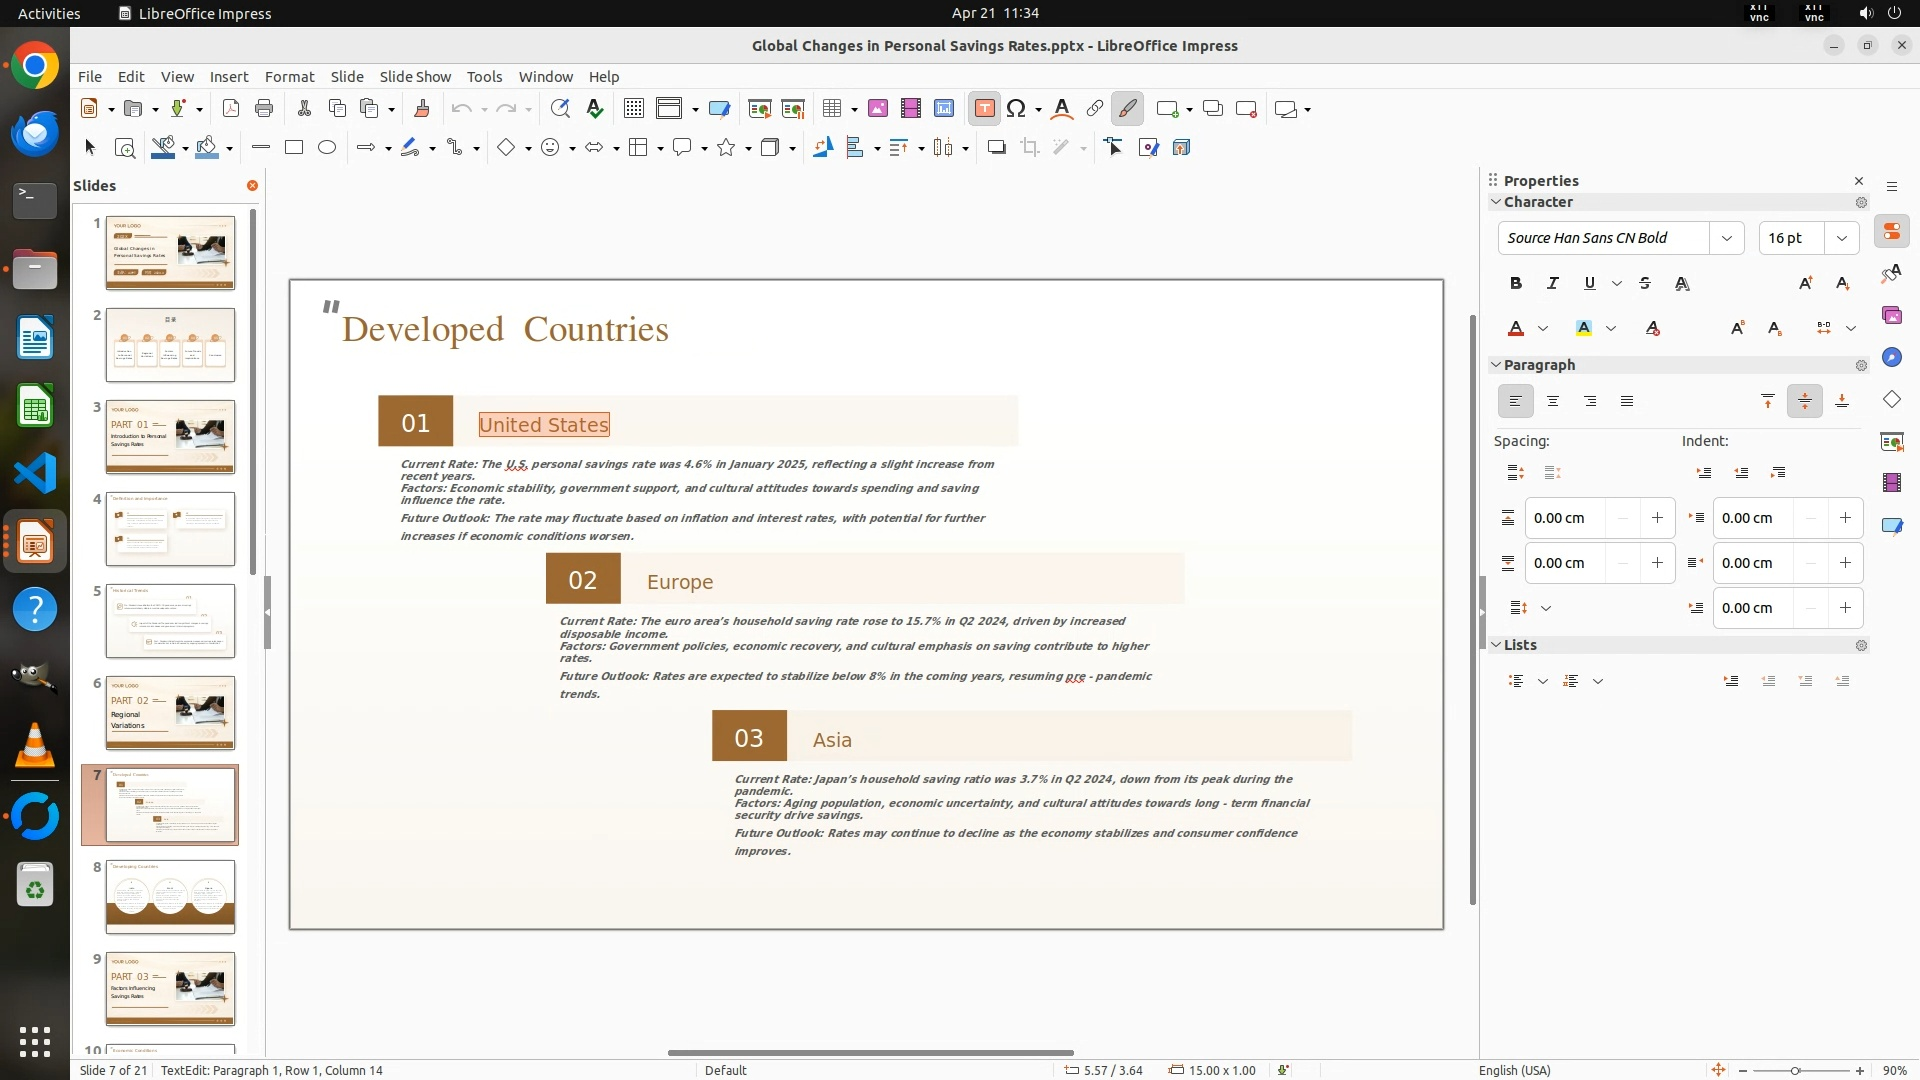Open the font name dropdown
Image resolution: width=1920 pixels, height=1080 pixels.
pos(1726,238)
